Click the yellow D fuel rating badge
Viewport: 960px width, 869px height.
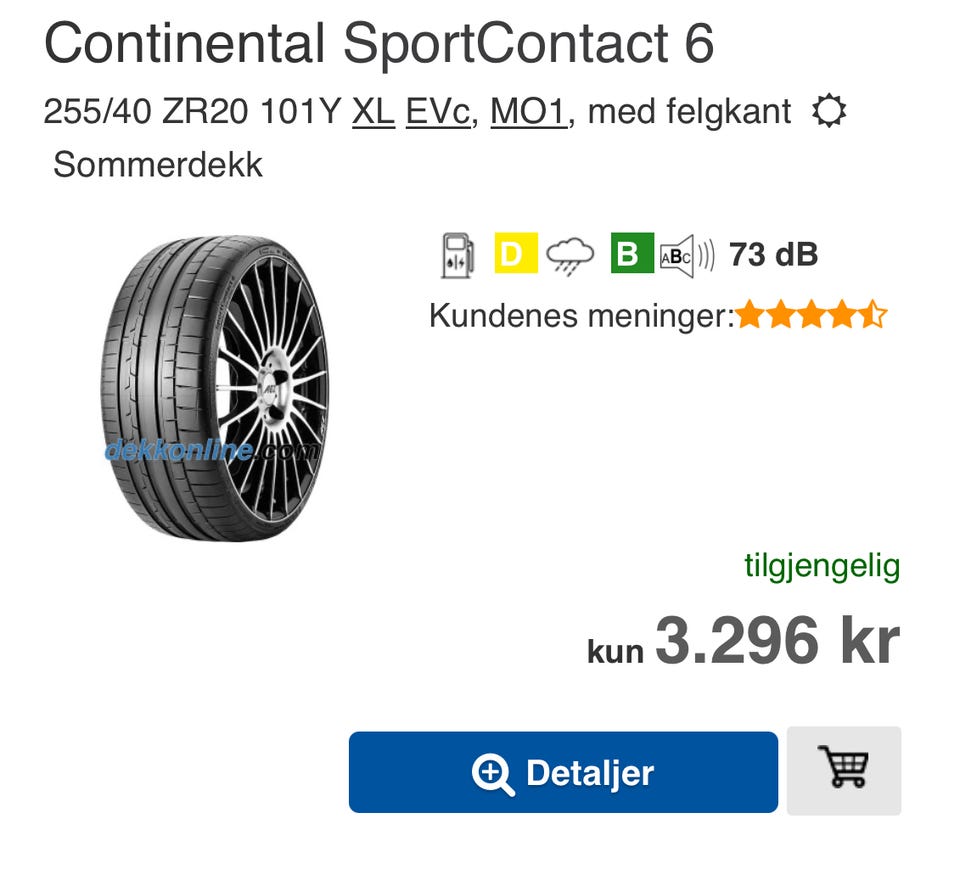click(516, 254)
